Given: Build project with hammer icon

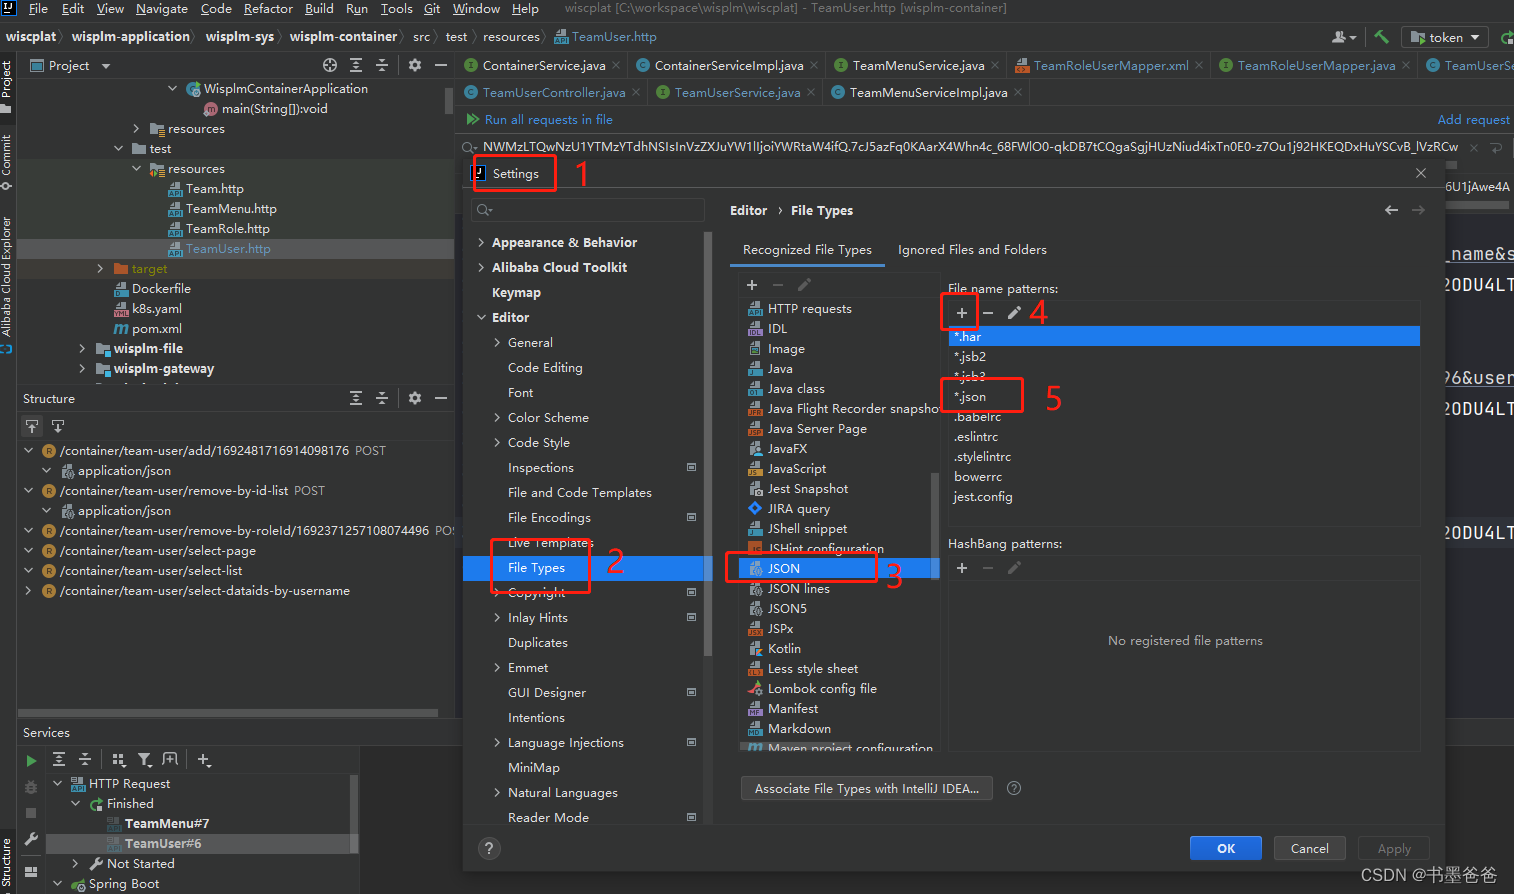Looking at the screenshot, I should [1381, 37].
